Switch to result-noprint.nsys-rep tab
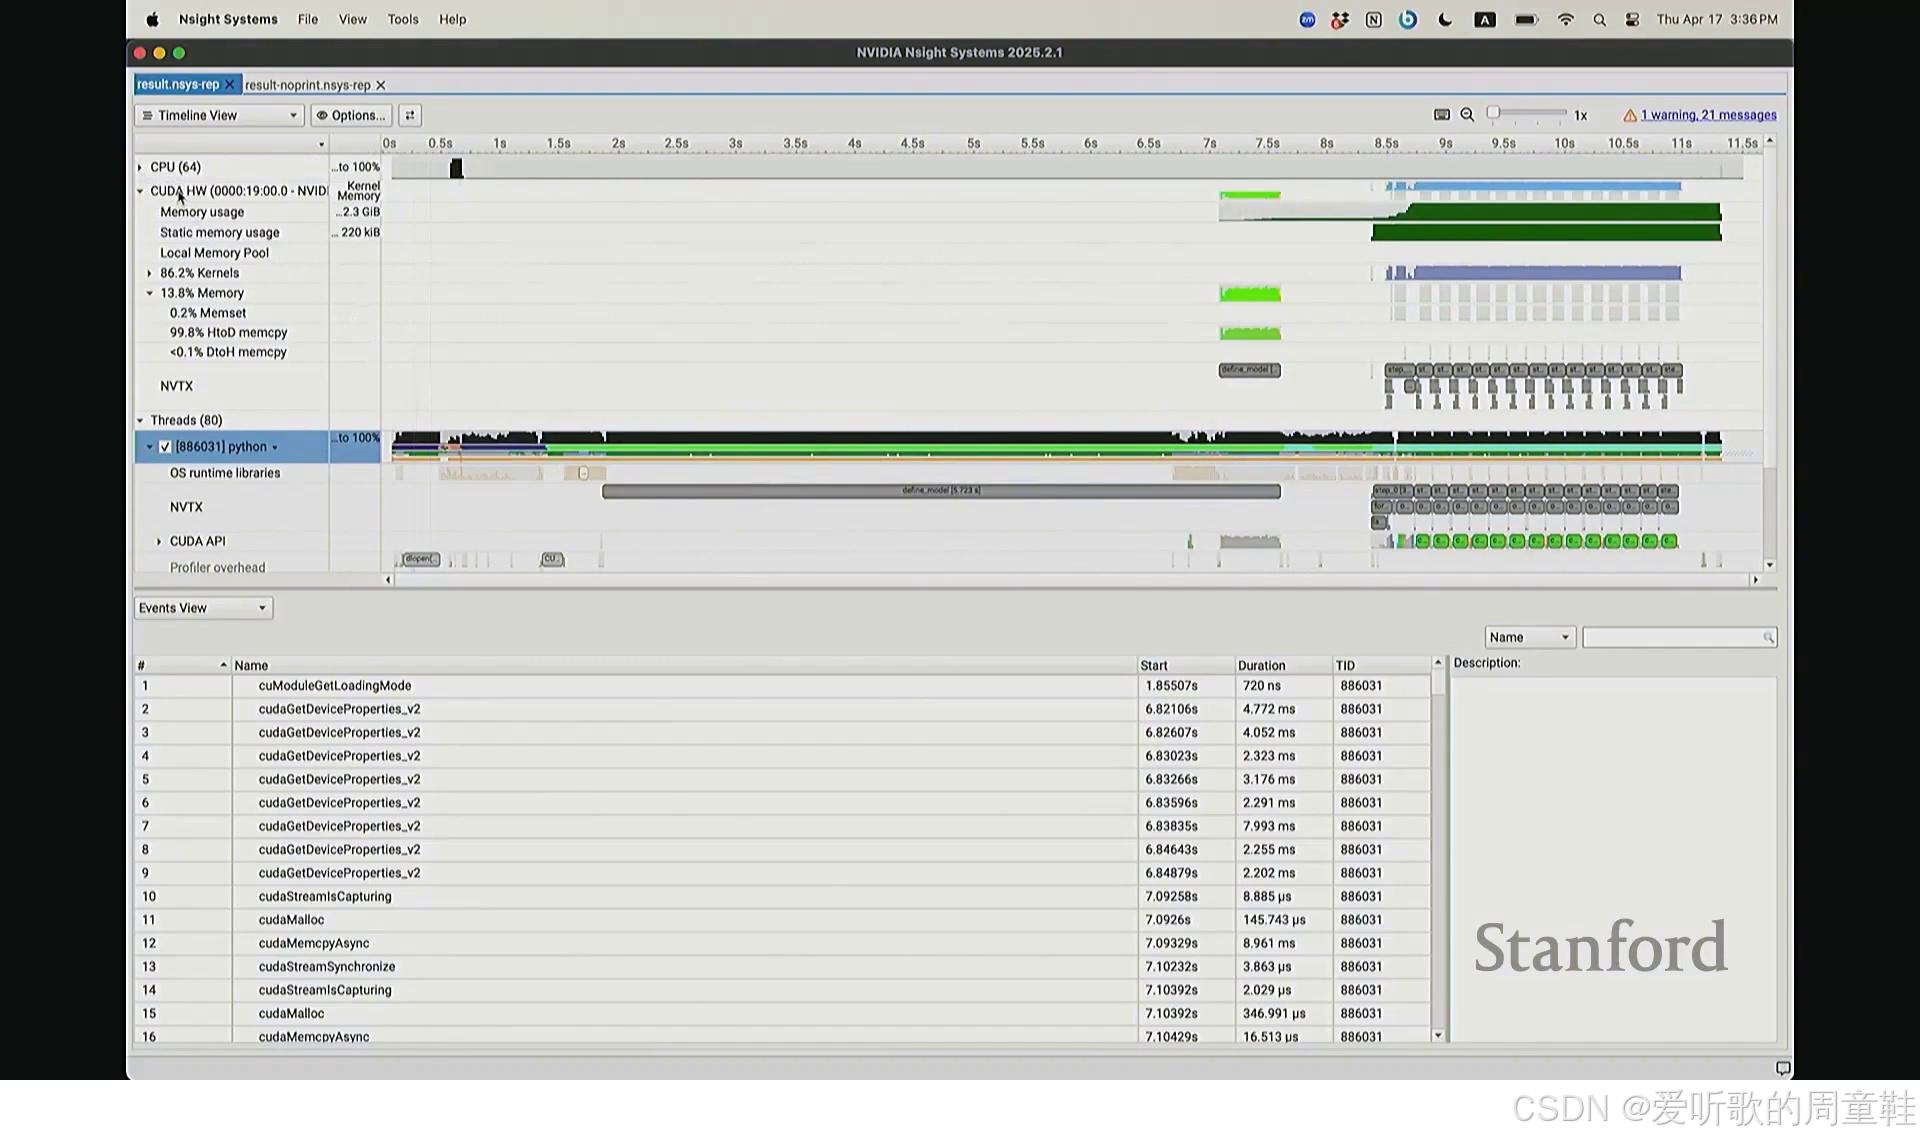 click(307, 86)
